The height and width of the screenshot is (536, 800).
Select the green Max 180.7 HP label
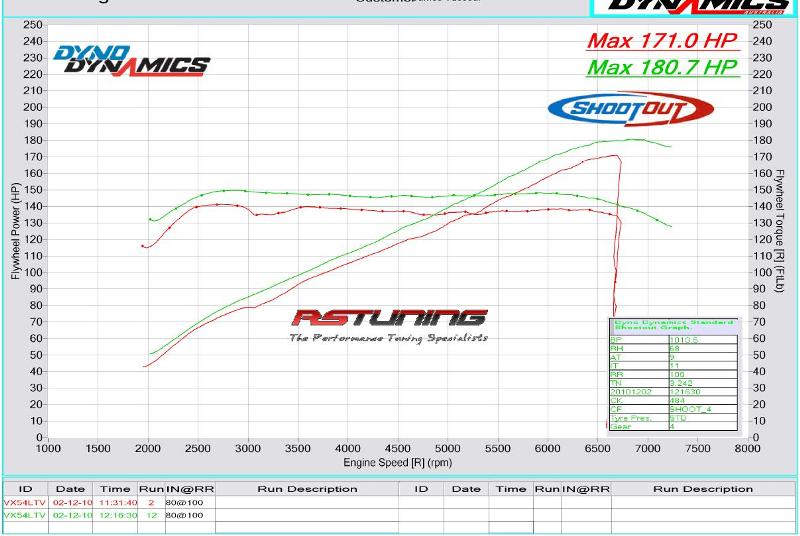point(661,68)
